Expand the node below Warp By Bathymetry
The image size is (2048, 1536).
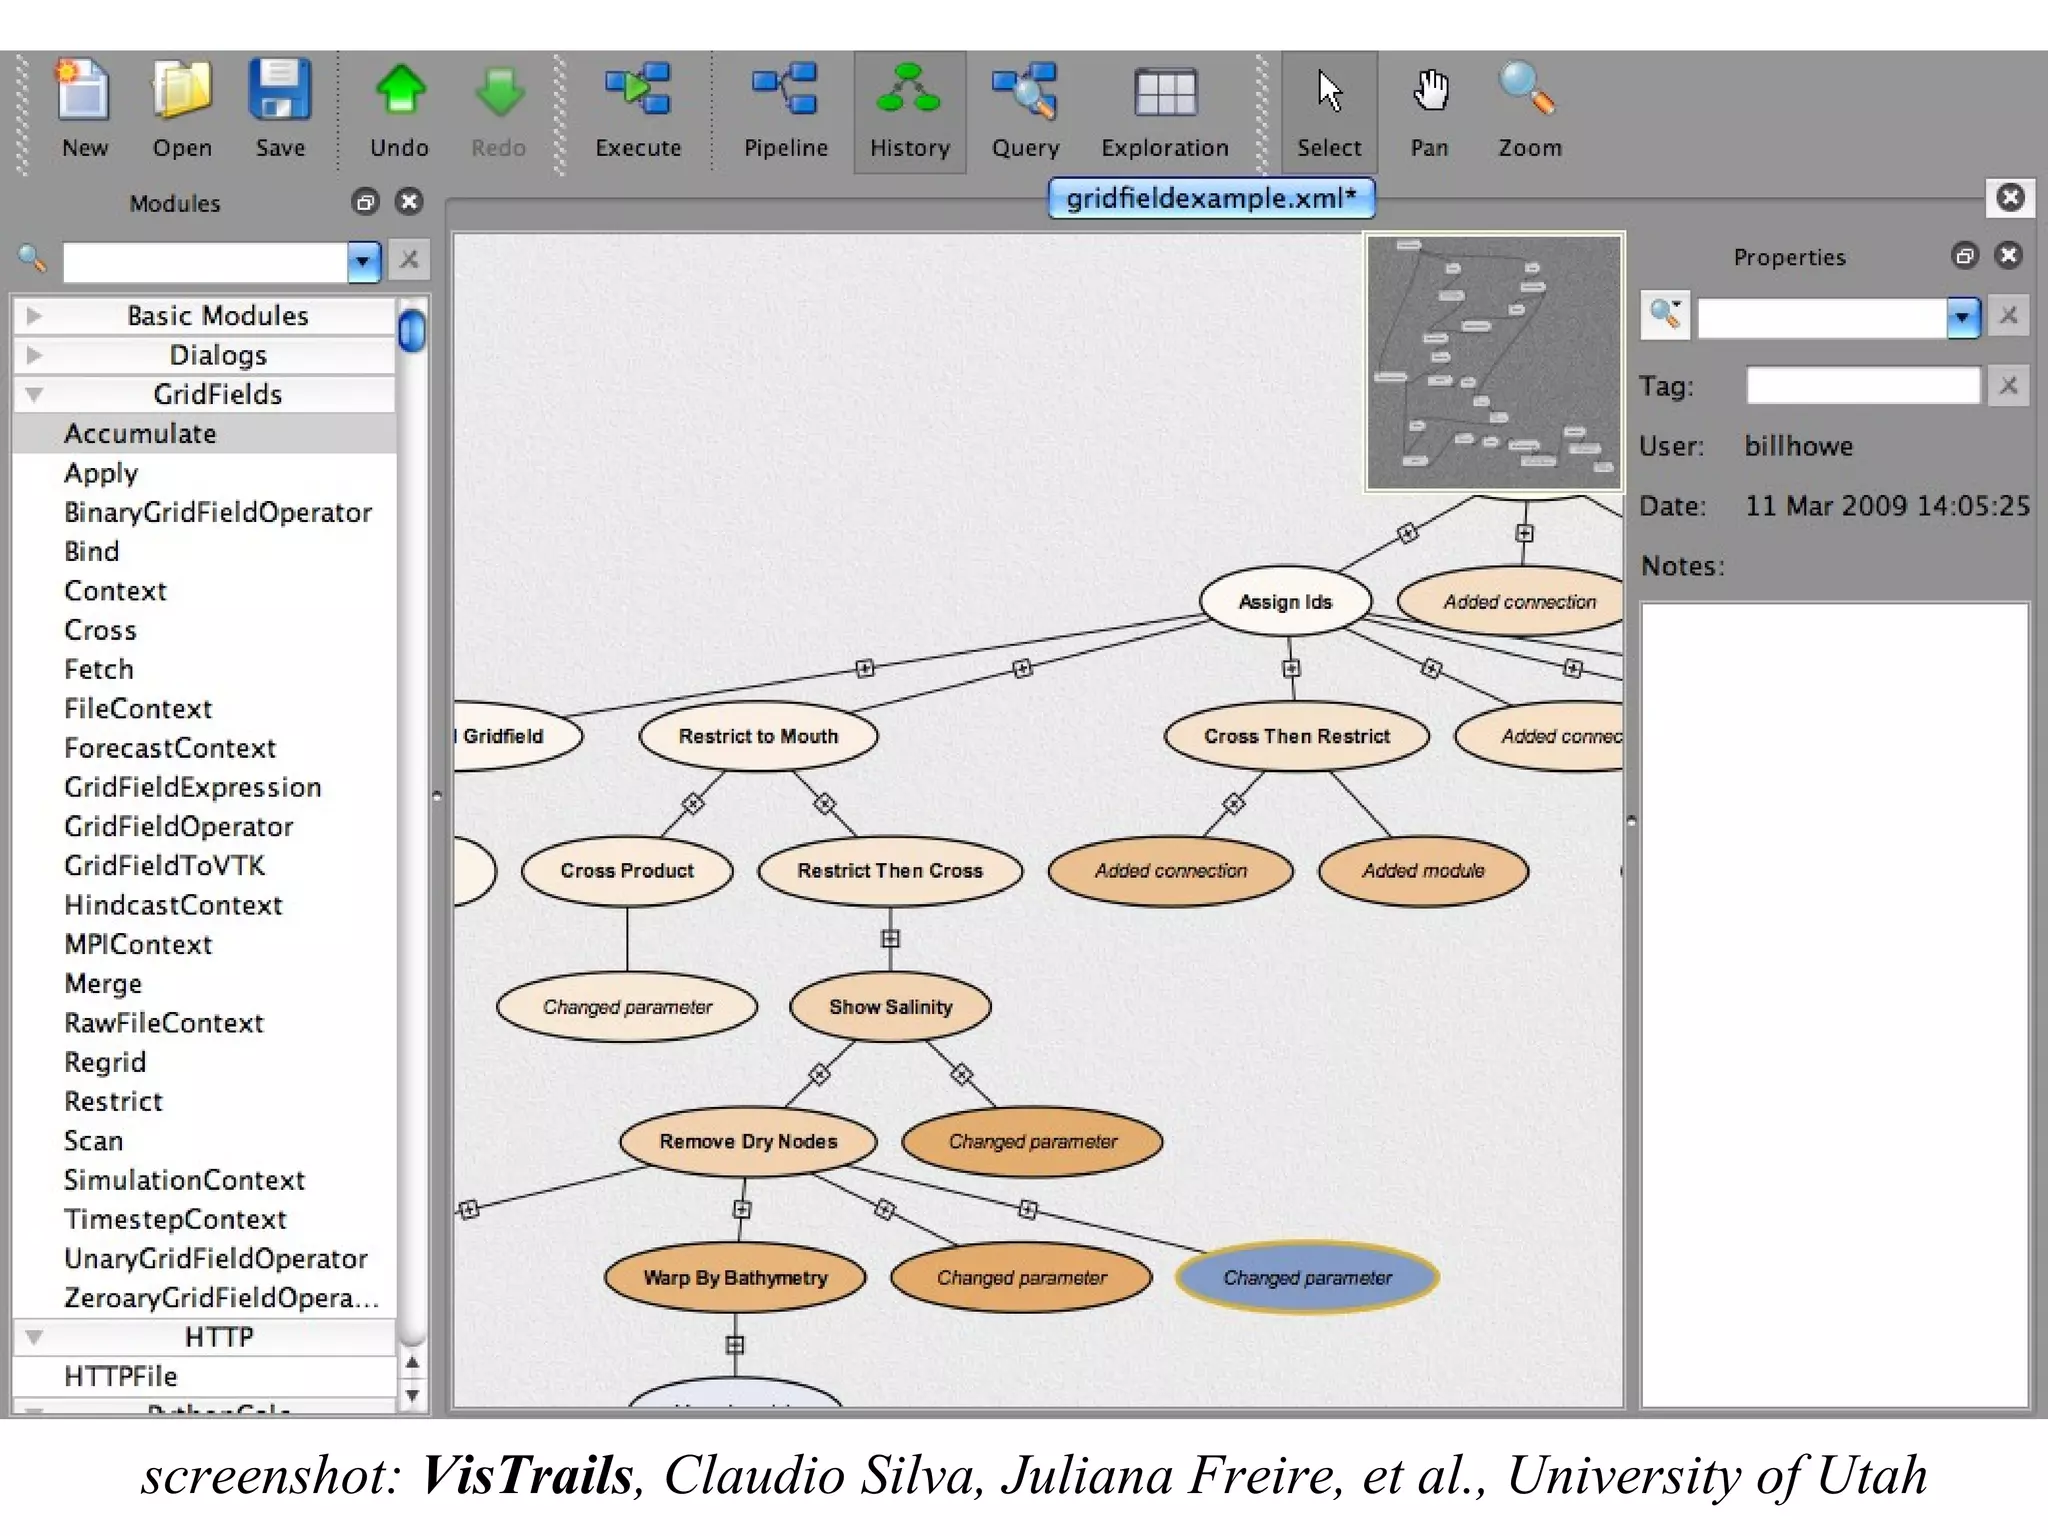[x=735, y=1345]
